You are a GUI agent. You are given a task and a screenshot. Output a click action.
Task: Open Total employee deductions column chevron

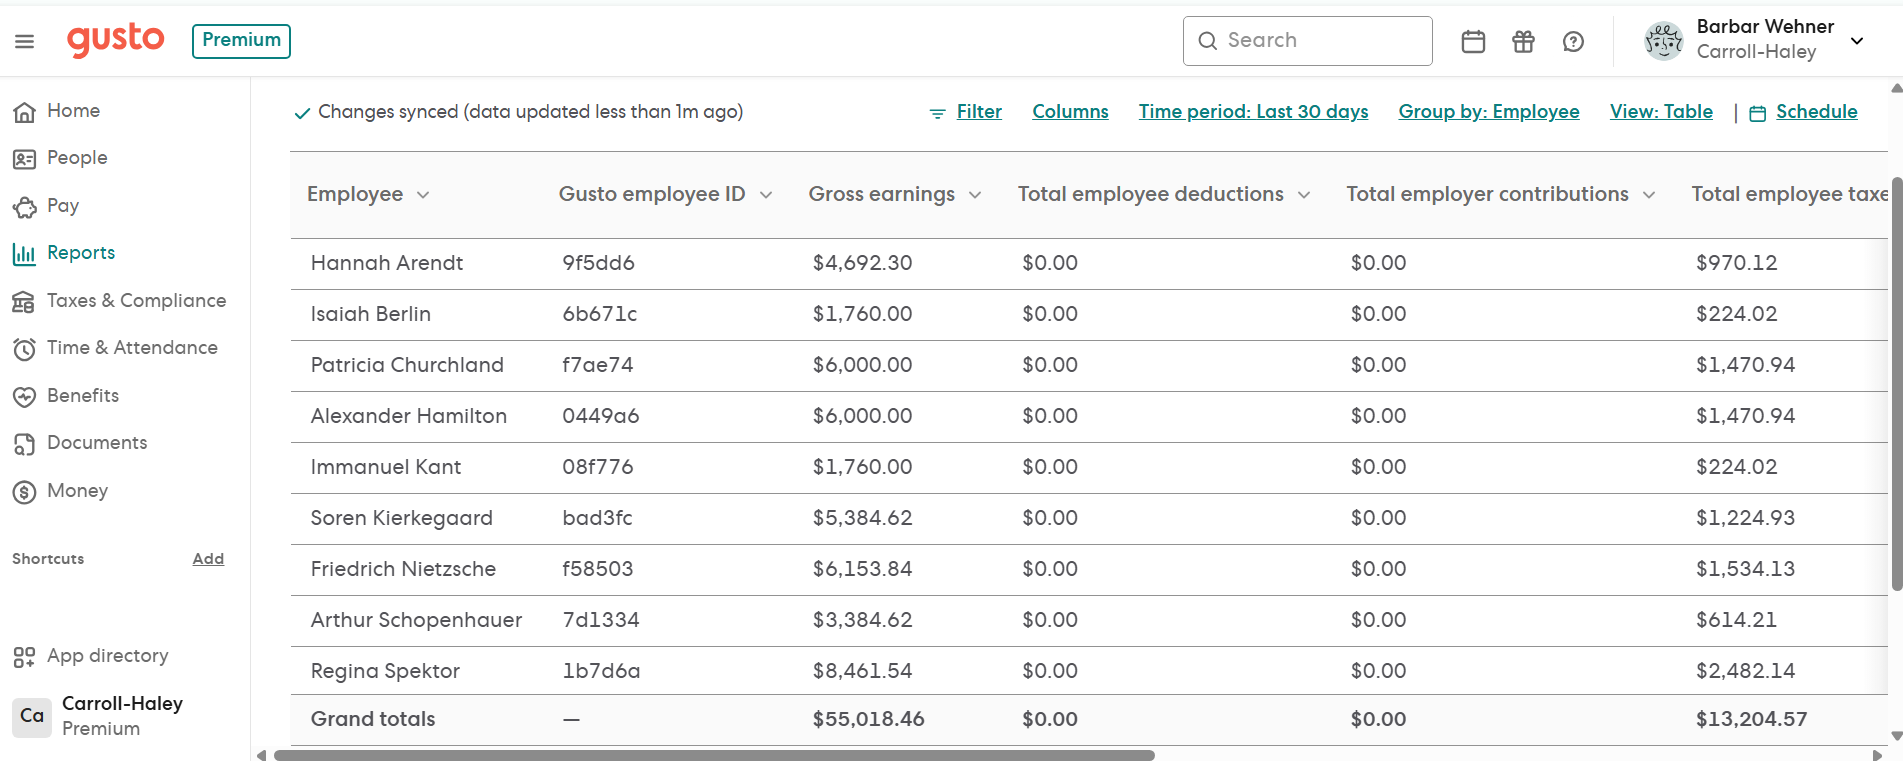1304,195
